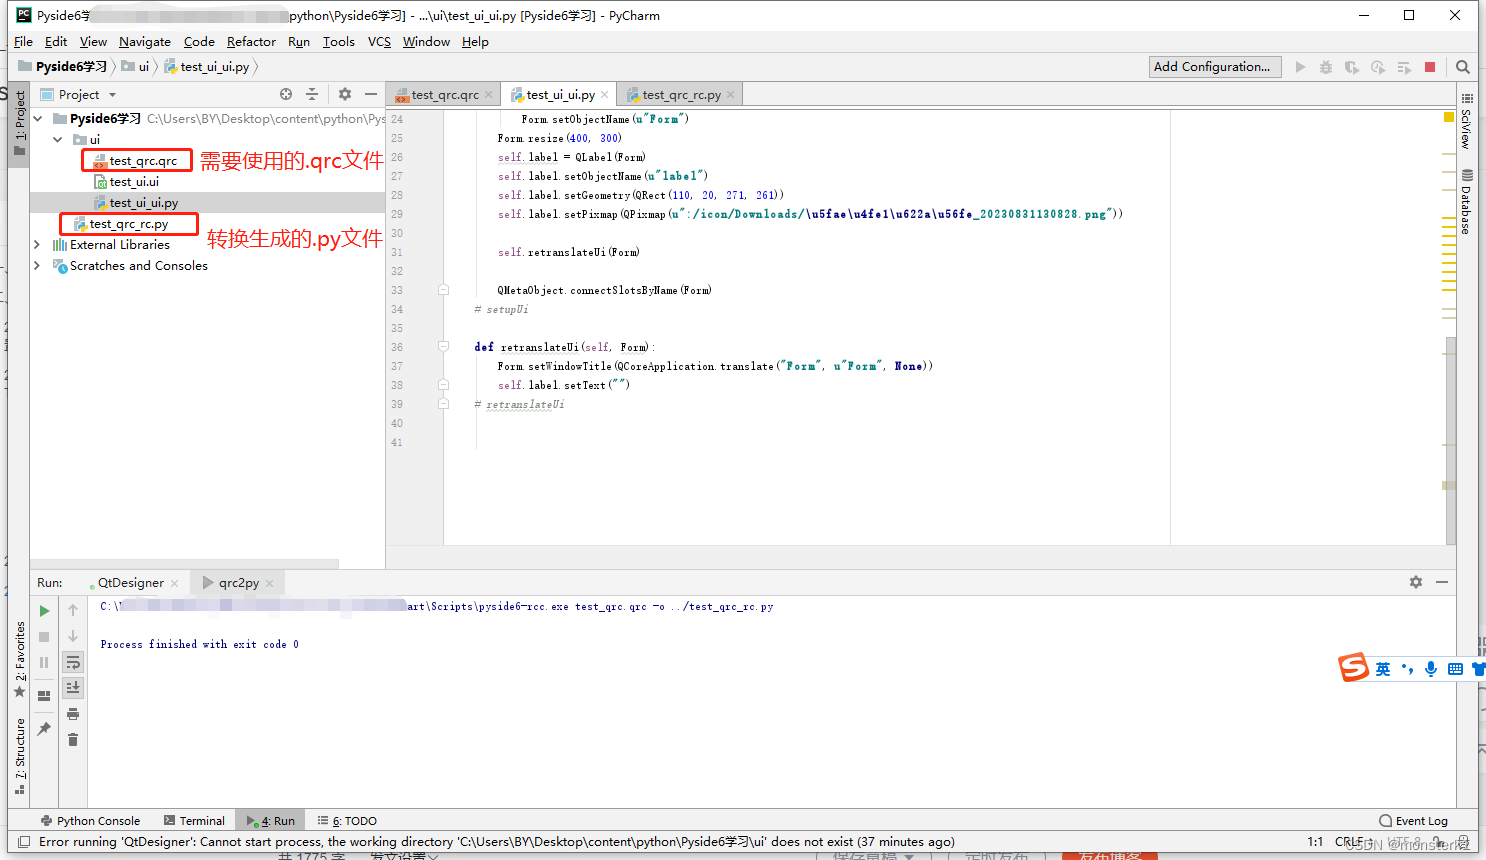The height and width of the screenshot is (860, 1486).
Task: Click the concurrency diagram toolbar icon
Action: tap(1404, 67)
